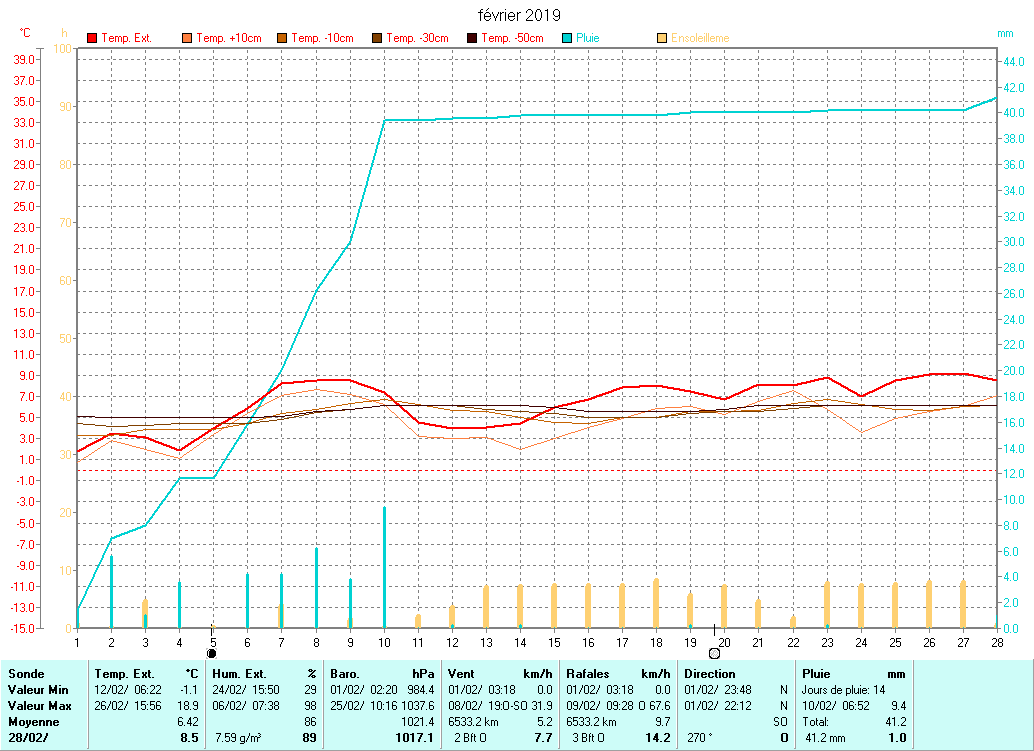Click the Temp. -10cm legend color square
Viewport: 1034px width, 751px height.
pyautogui.click(x=282, y=39)
